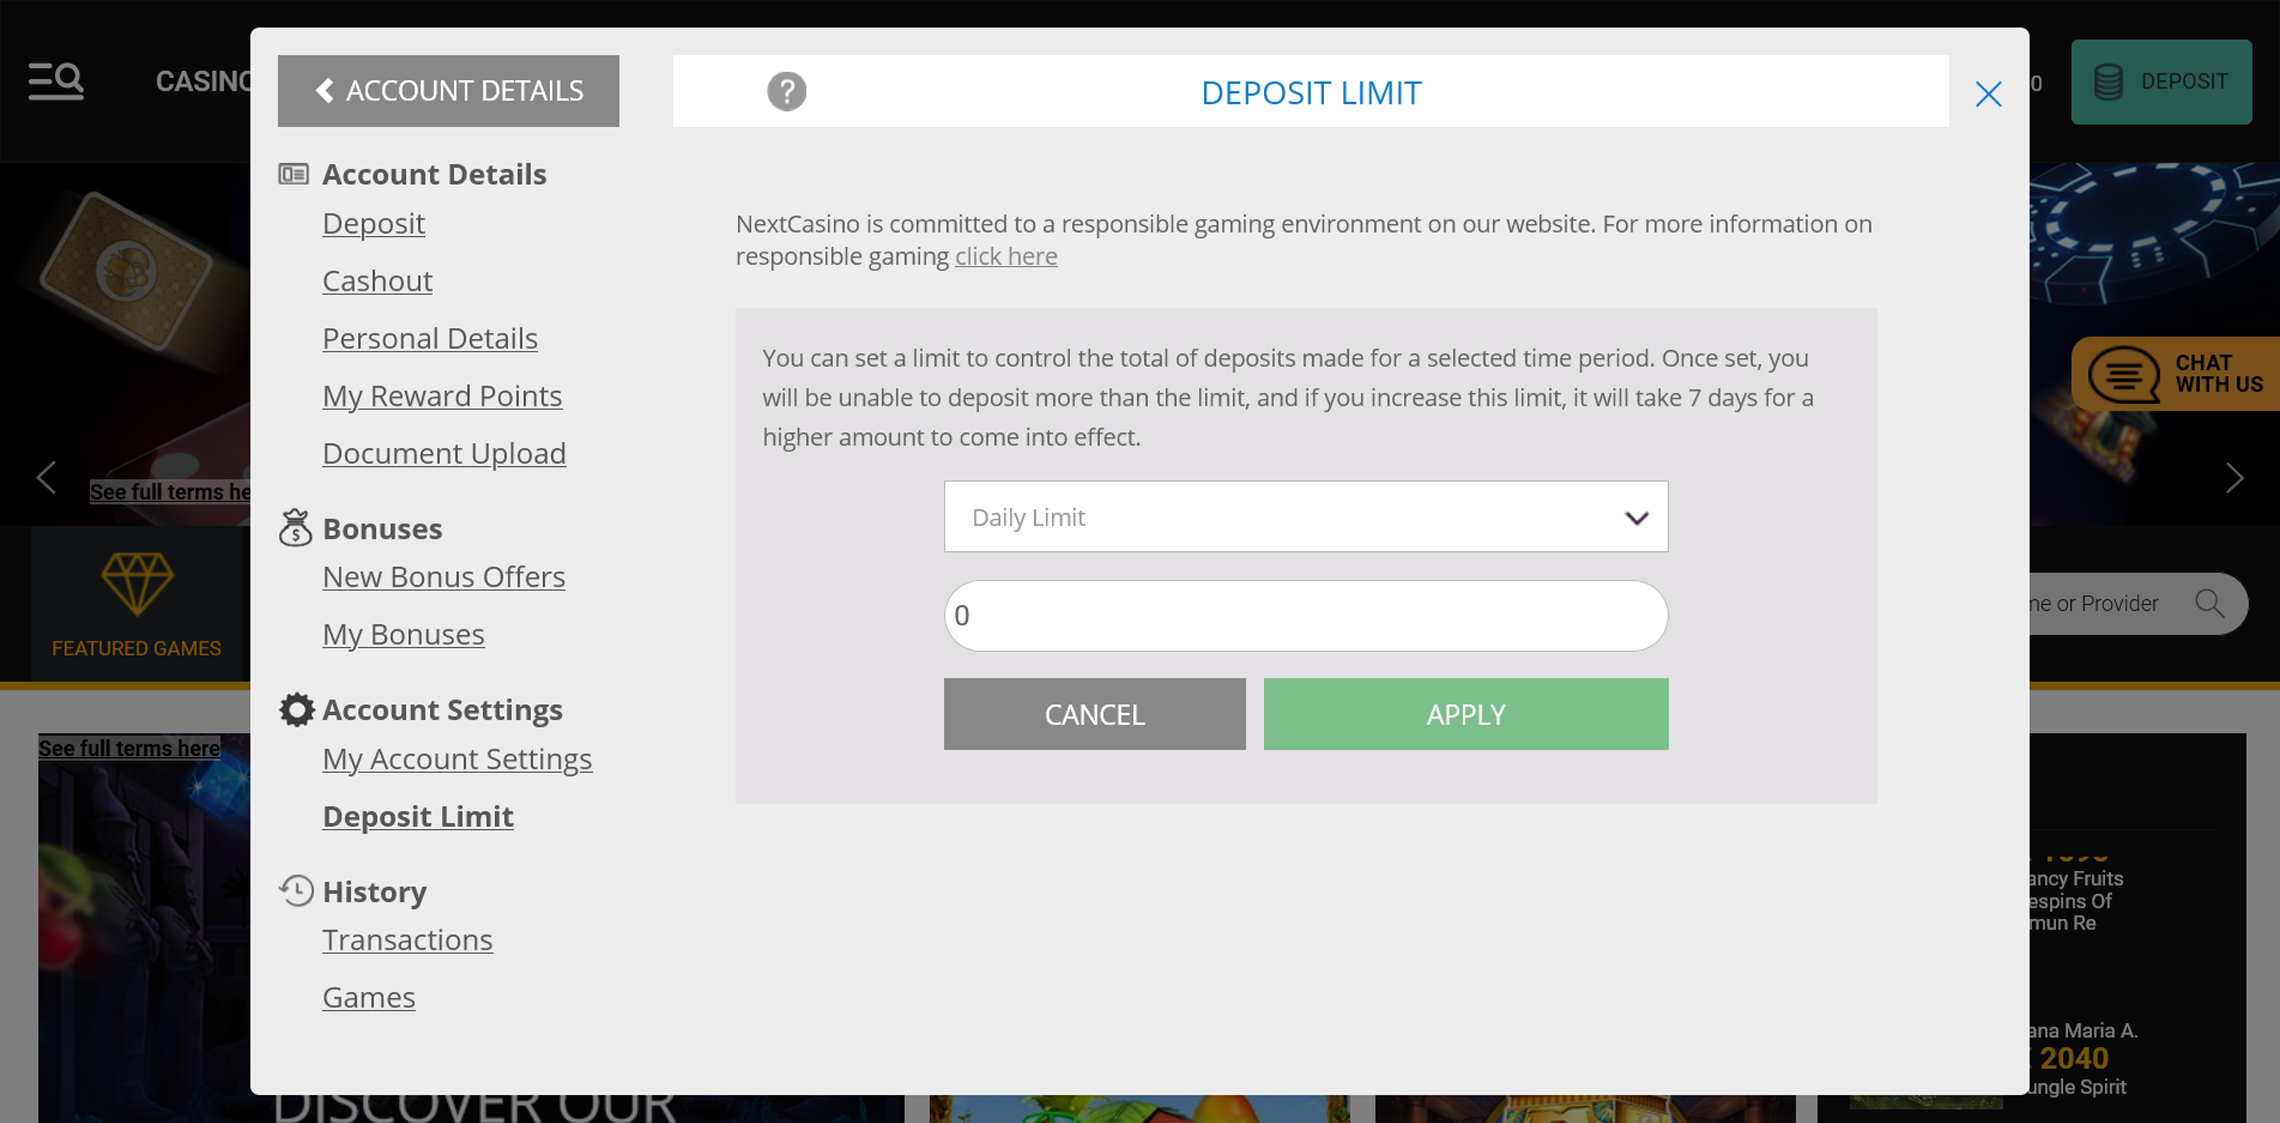Click the Bonuses money bag icon
Viewport: 2280px width, 1123px height.
[x=295, y=528]
